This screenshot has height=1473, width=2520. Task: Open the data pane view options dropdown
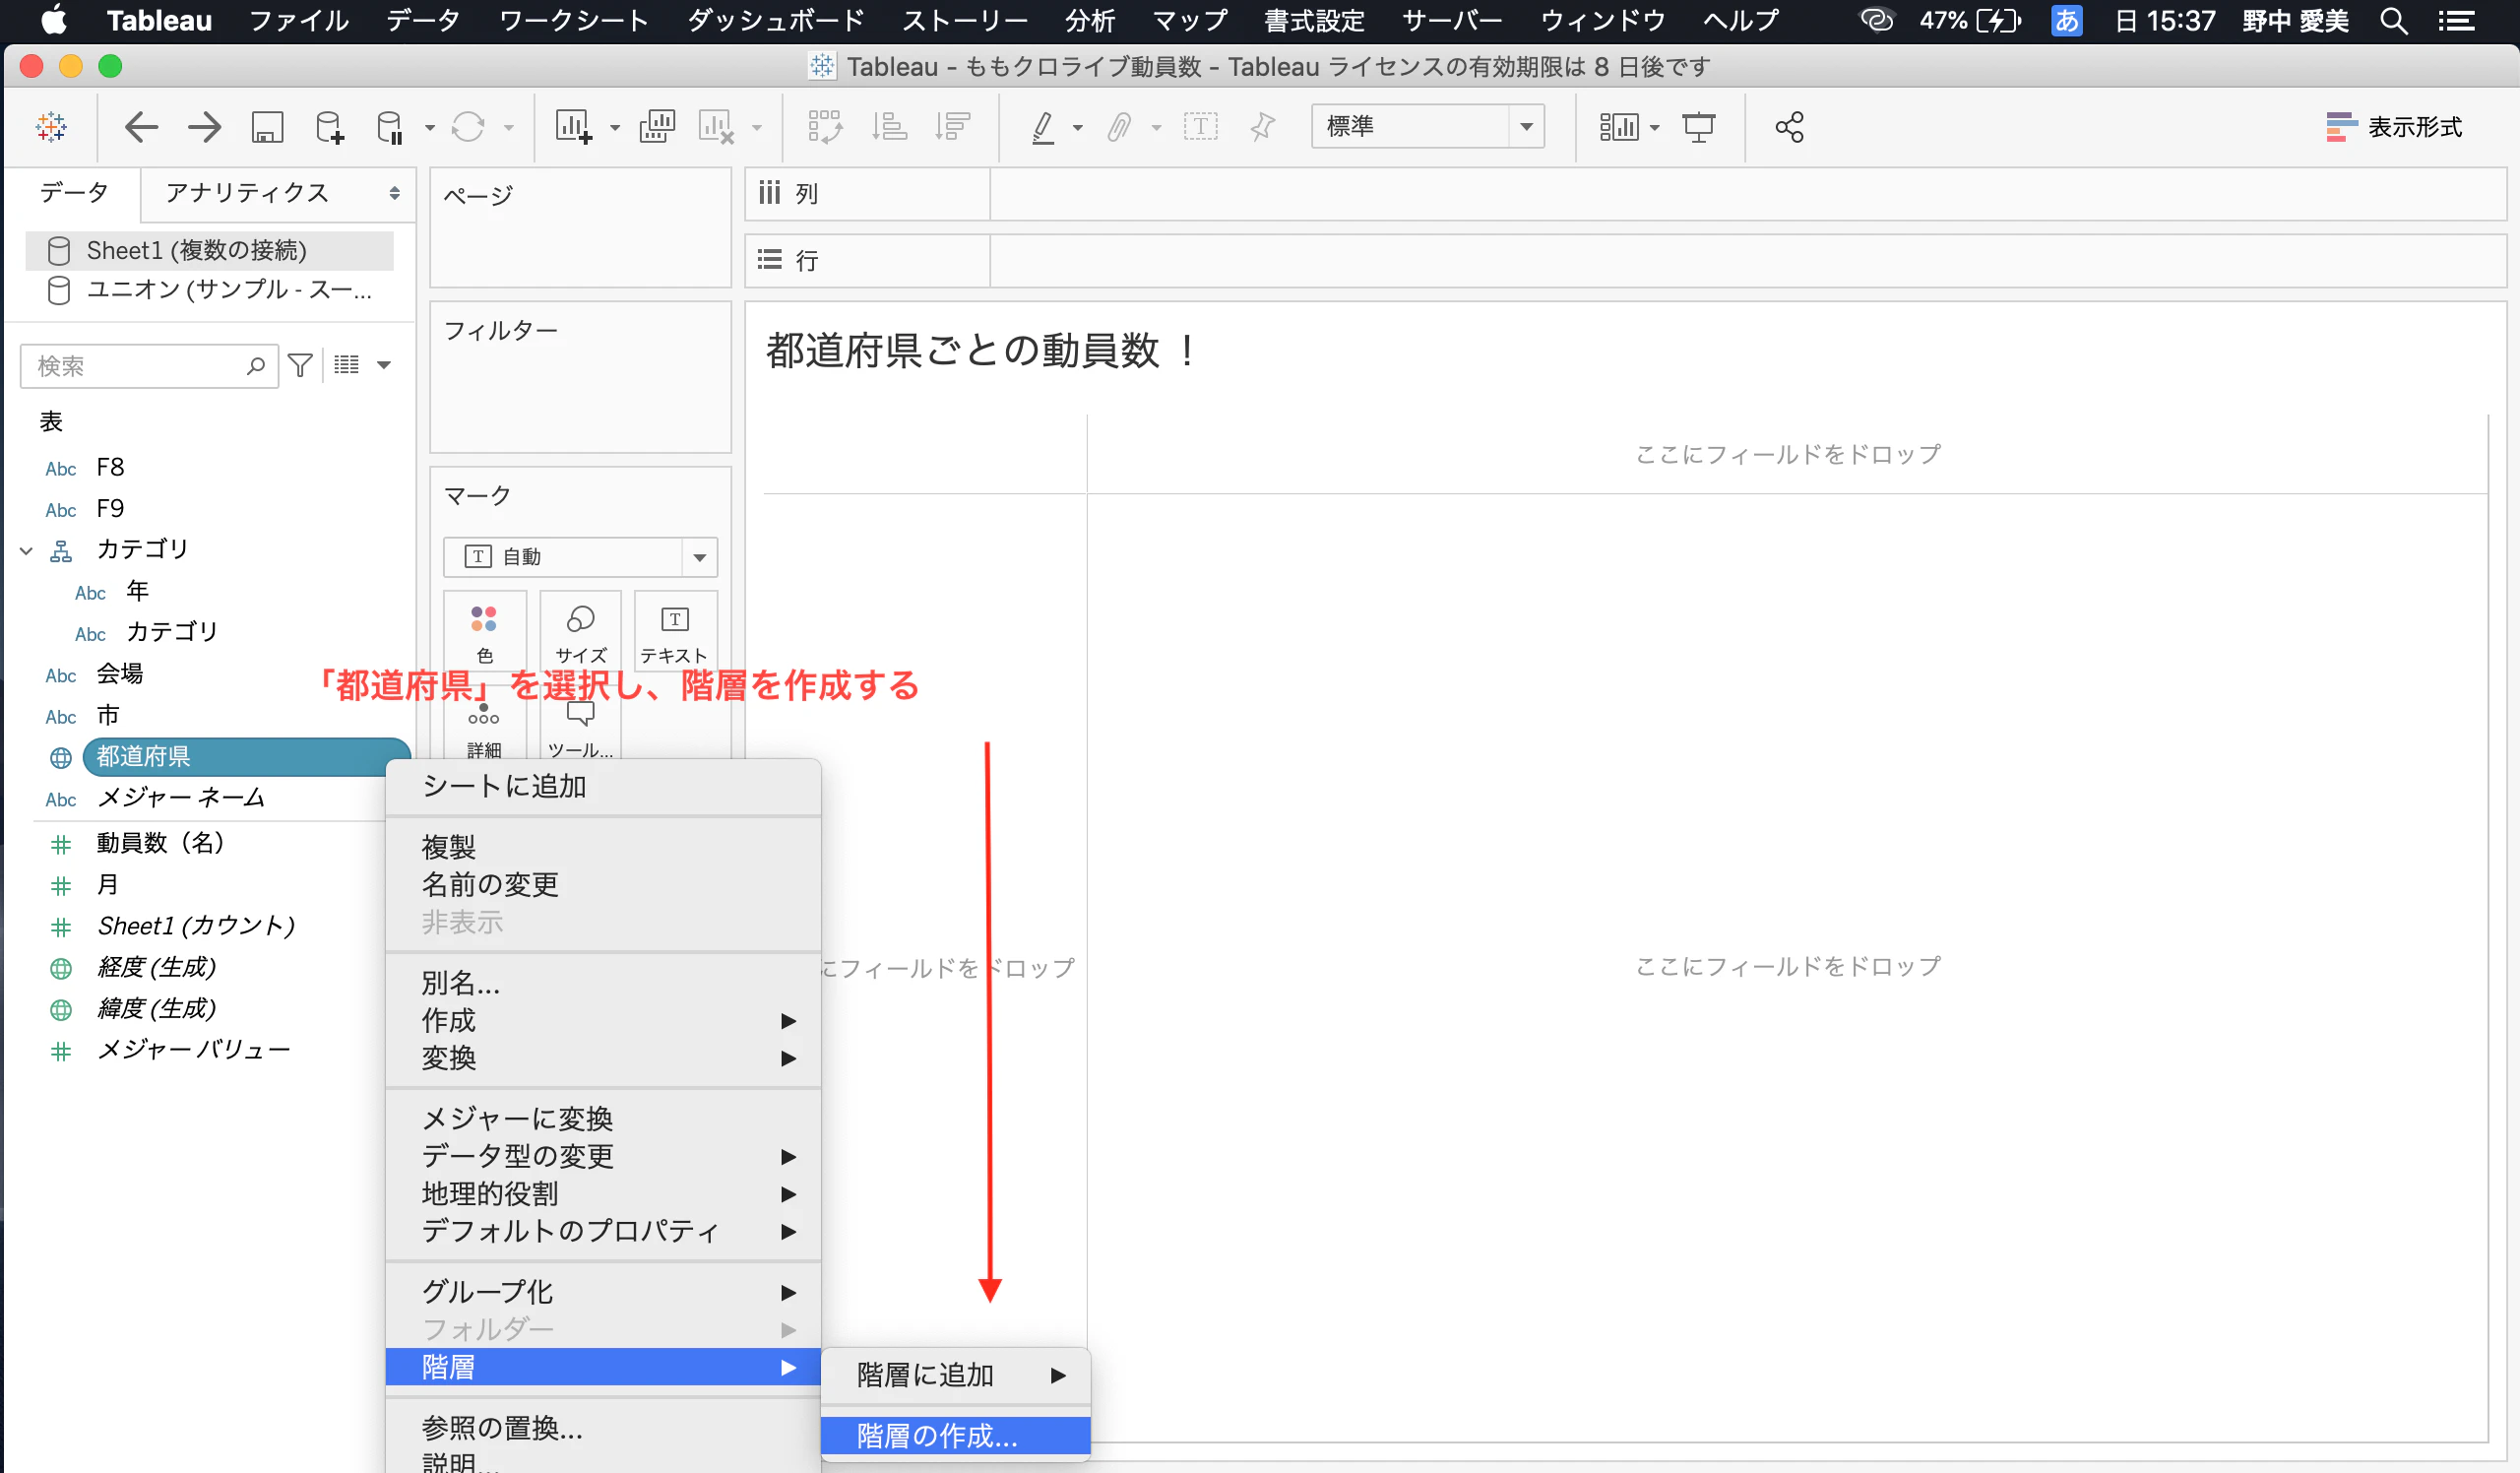(x=384, y=365)
